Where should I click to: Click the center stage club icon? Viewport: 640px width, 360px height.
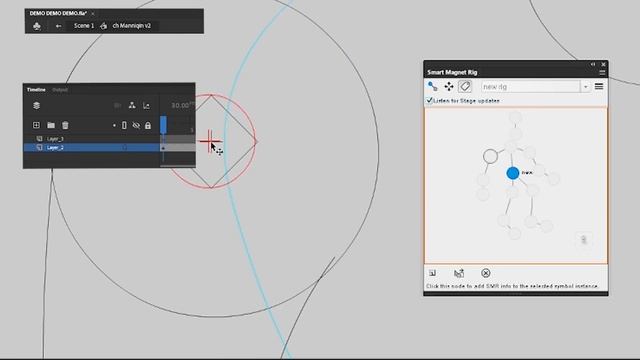[37, 26]
